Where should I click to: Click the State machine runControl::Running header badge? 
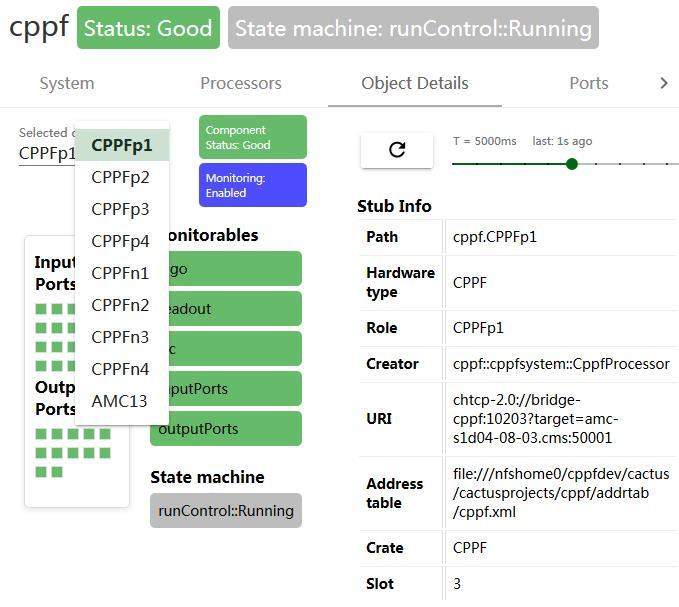pyautogui.click(x=413, y=28)
